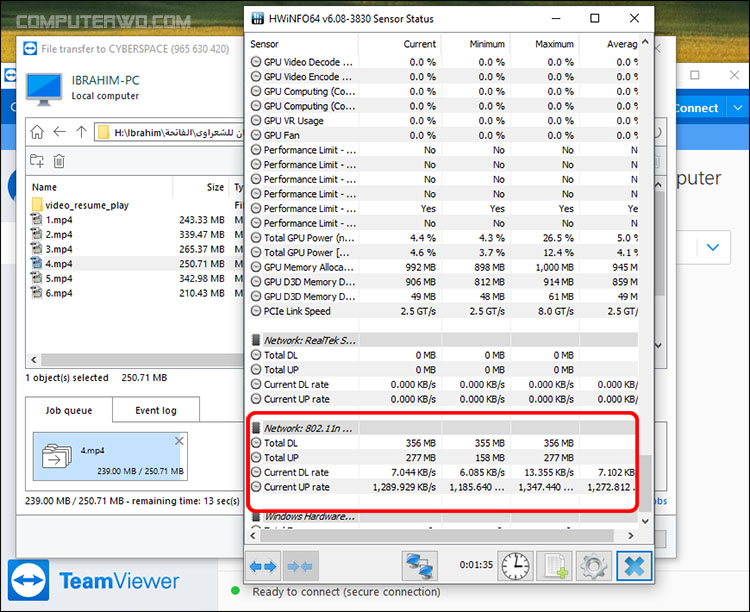This screenshot has height=612, width=750.
Task: Click the TeamViewer logo at bottom left
Action: click(x=28, y=580)
